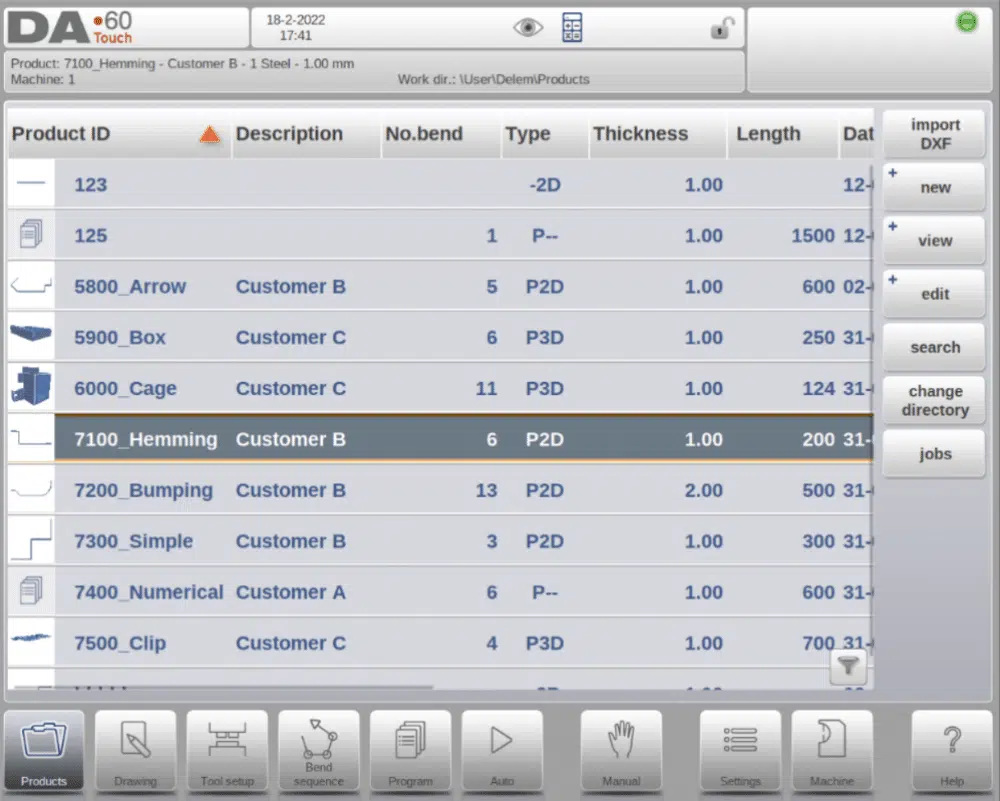1000x801 pixels.
Task: Click the 125 program pages icon
Action: (31, 234)
